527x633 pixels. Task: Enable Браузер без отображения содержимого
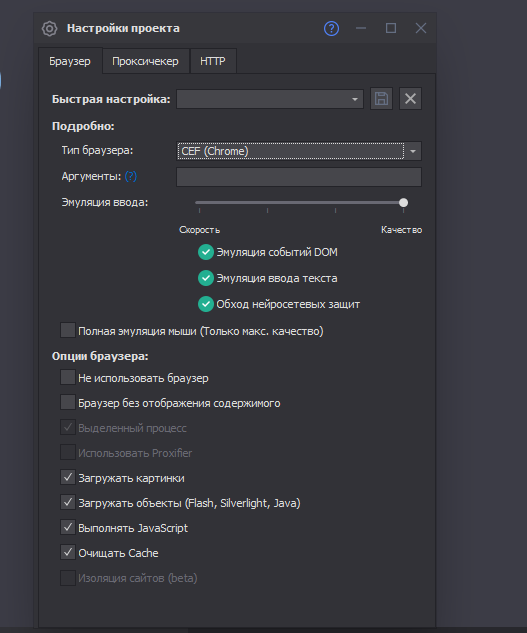click(x=68, y=402)
